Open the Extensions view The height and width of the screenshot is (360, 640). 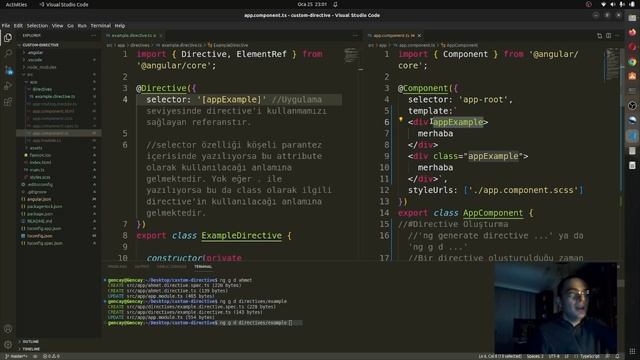tap(8, 102)
